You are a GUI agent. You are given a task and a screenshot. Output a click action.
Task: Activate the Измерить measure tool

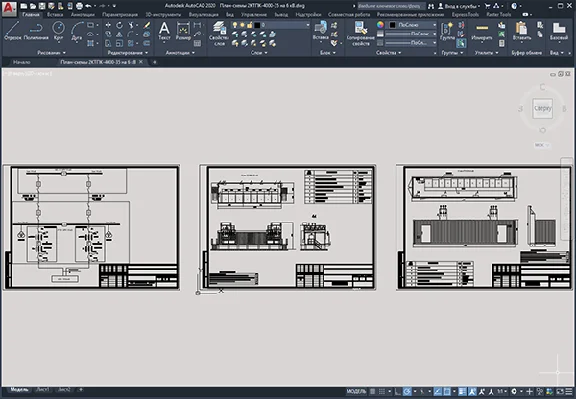(x=482, y=31)
